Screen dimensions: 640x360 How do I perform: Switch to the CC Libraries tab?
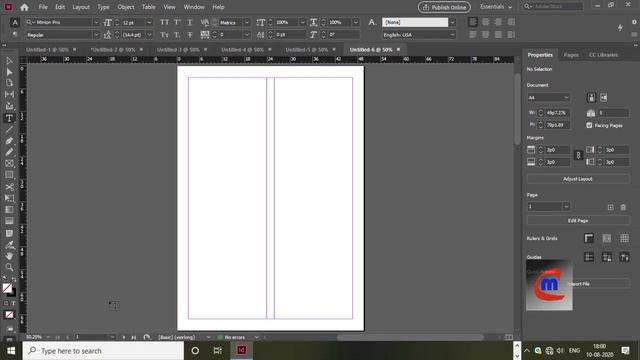point(603,55)
